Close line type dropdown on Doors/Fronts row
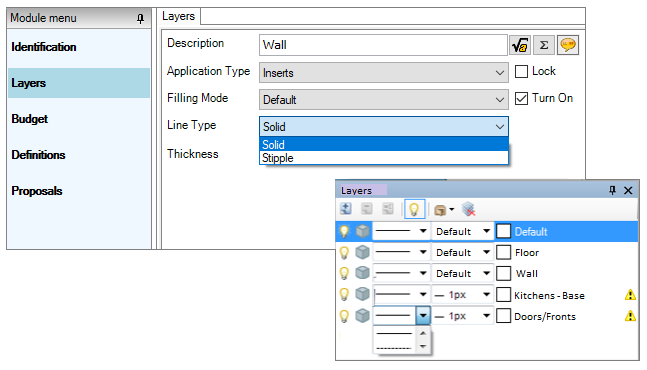This screenshot has width=647, height=370. point(423,316)
